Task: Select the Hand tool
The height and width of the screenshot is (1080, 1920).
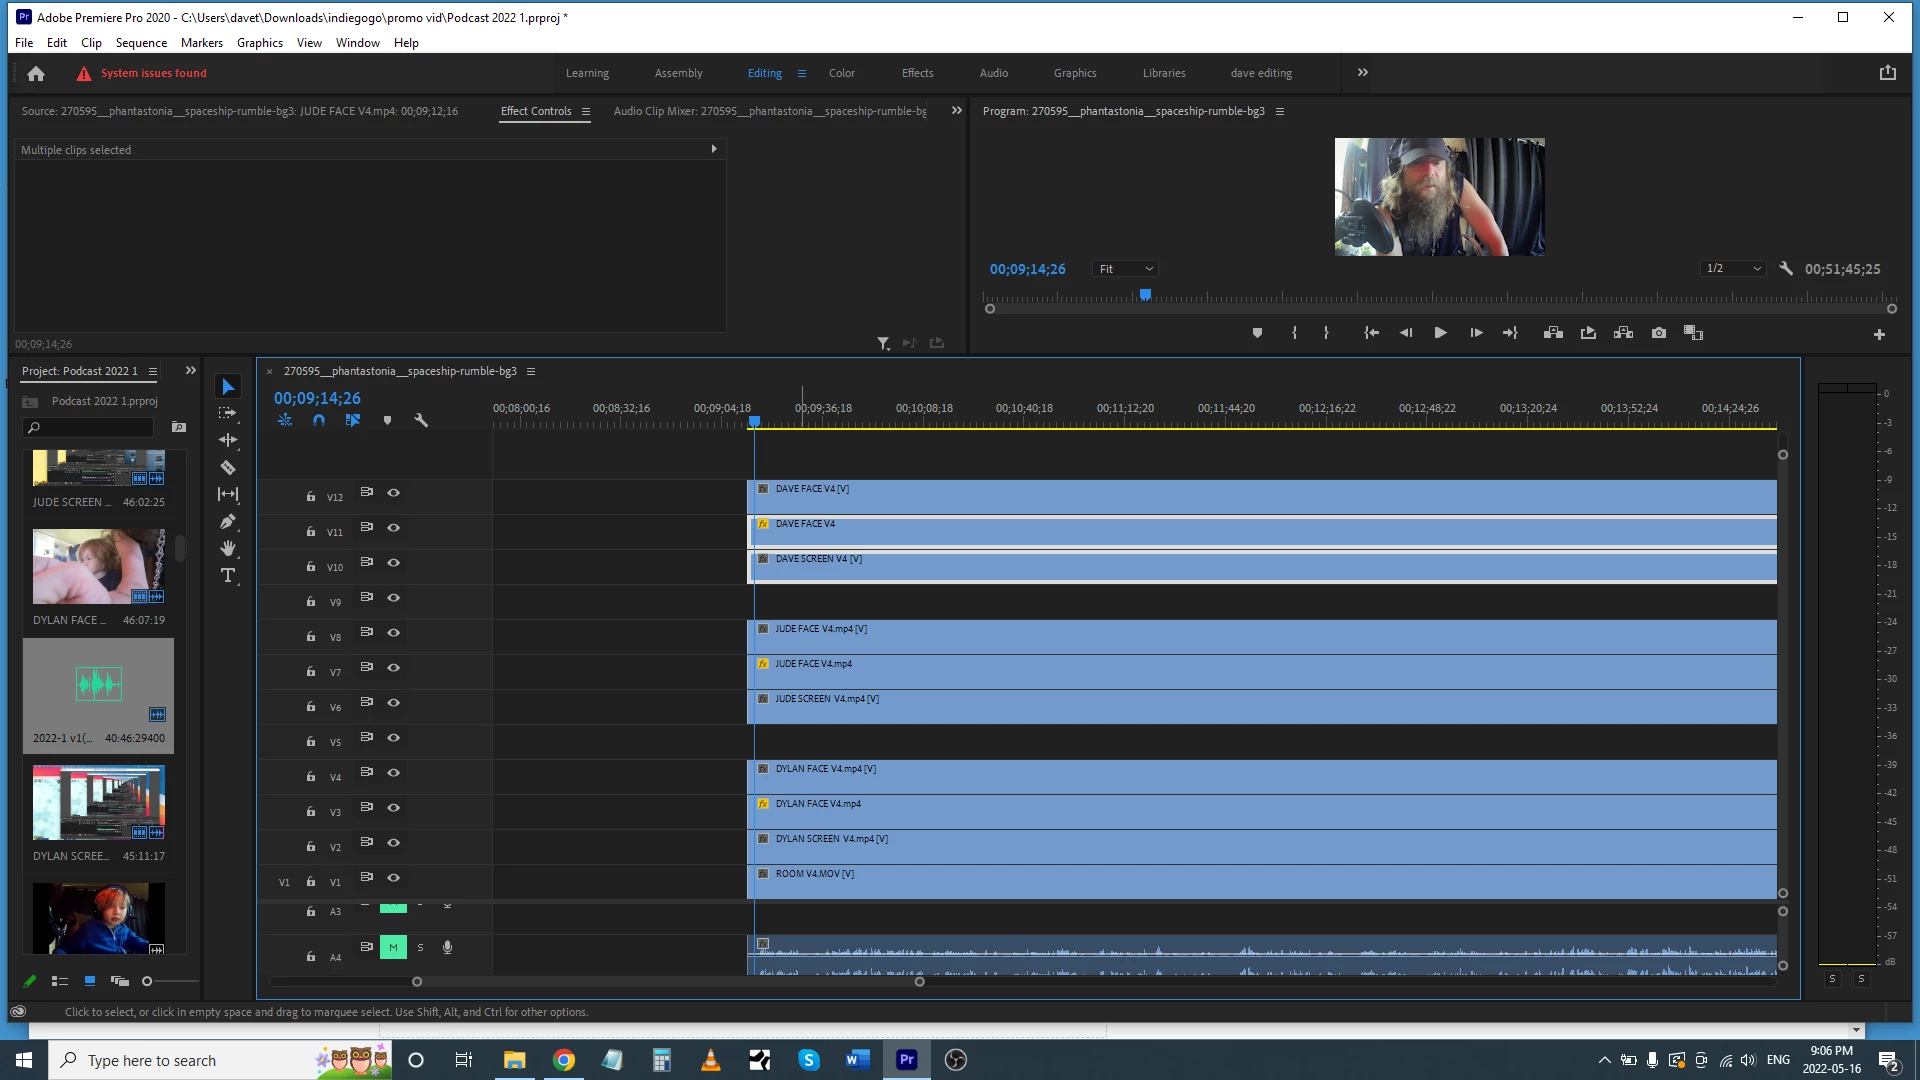Action: pyautogui.click(x=228, y=548)
